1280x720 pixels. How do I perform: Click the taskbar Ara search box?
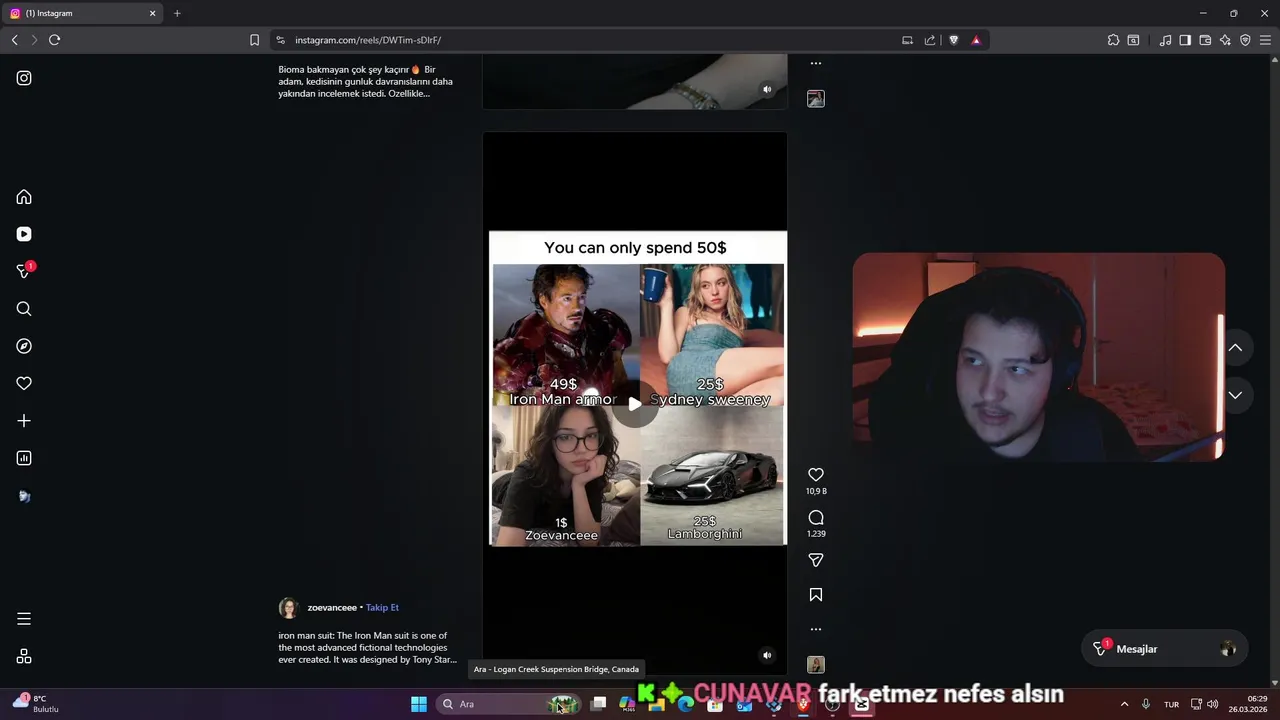[508, 704]
